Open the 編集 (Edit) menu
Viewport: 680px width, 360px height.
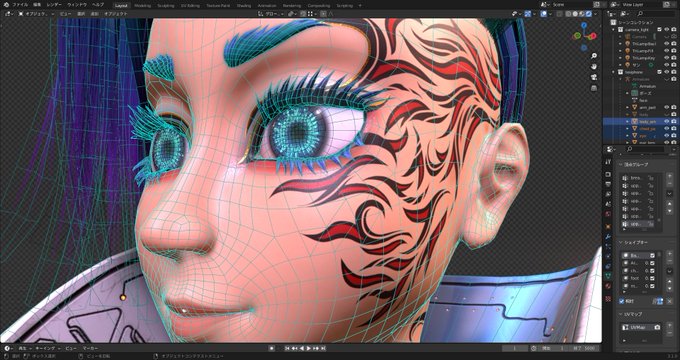pyautogui.click(x=37, y=5)
